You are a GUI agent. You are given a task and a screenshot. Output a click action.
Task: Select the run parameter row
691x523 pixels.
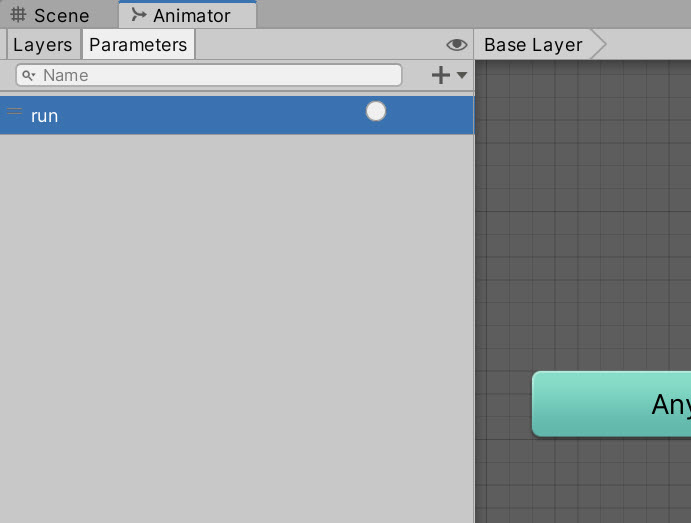(237, 115)
